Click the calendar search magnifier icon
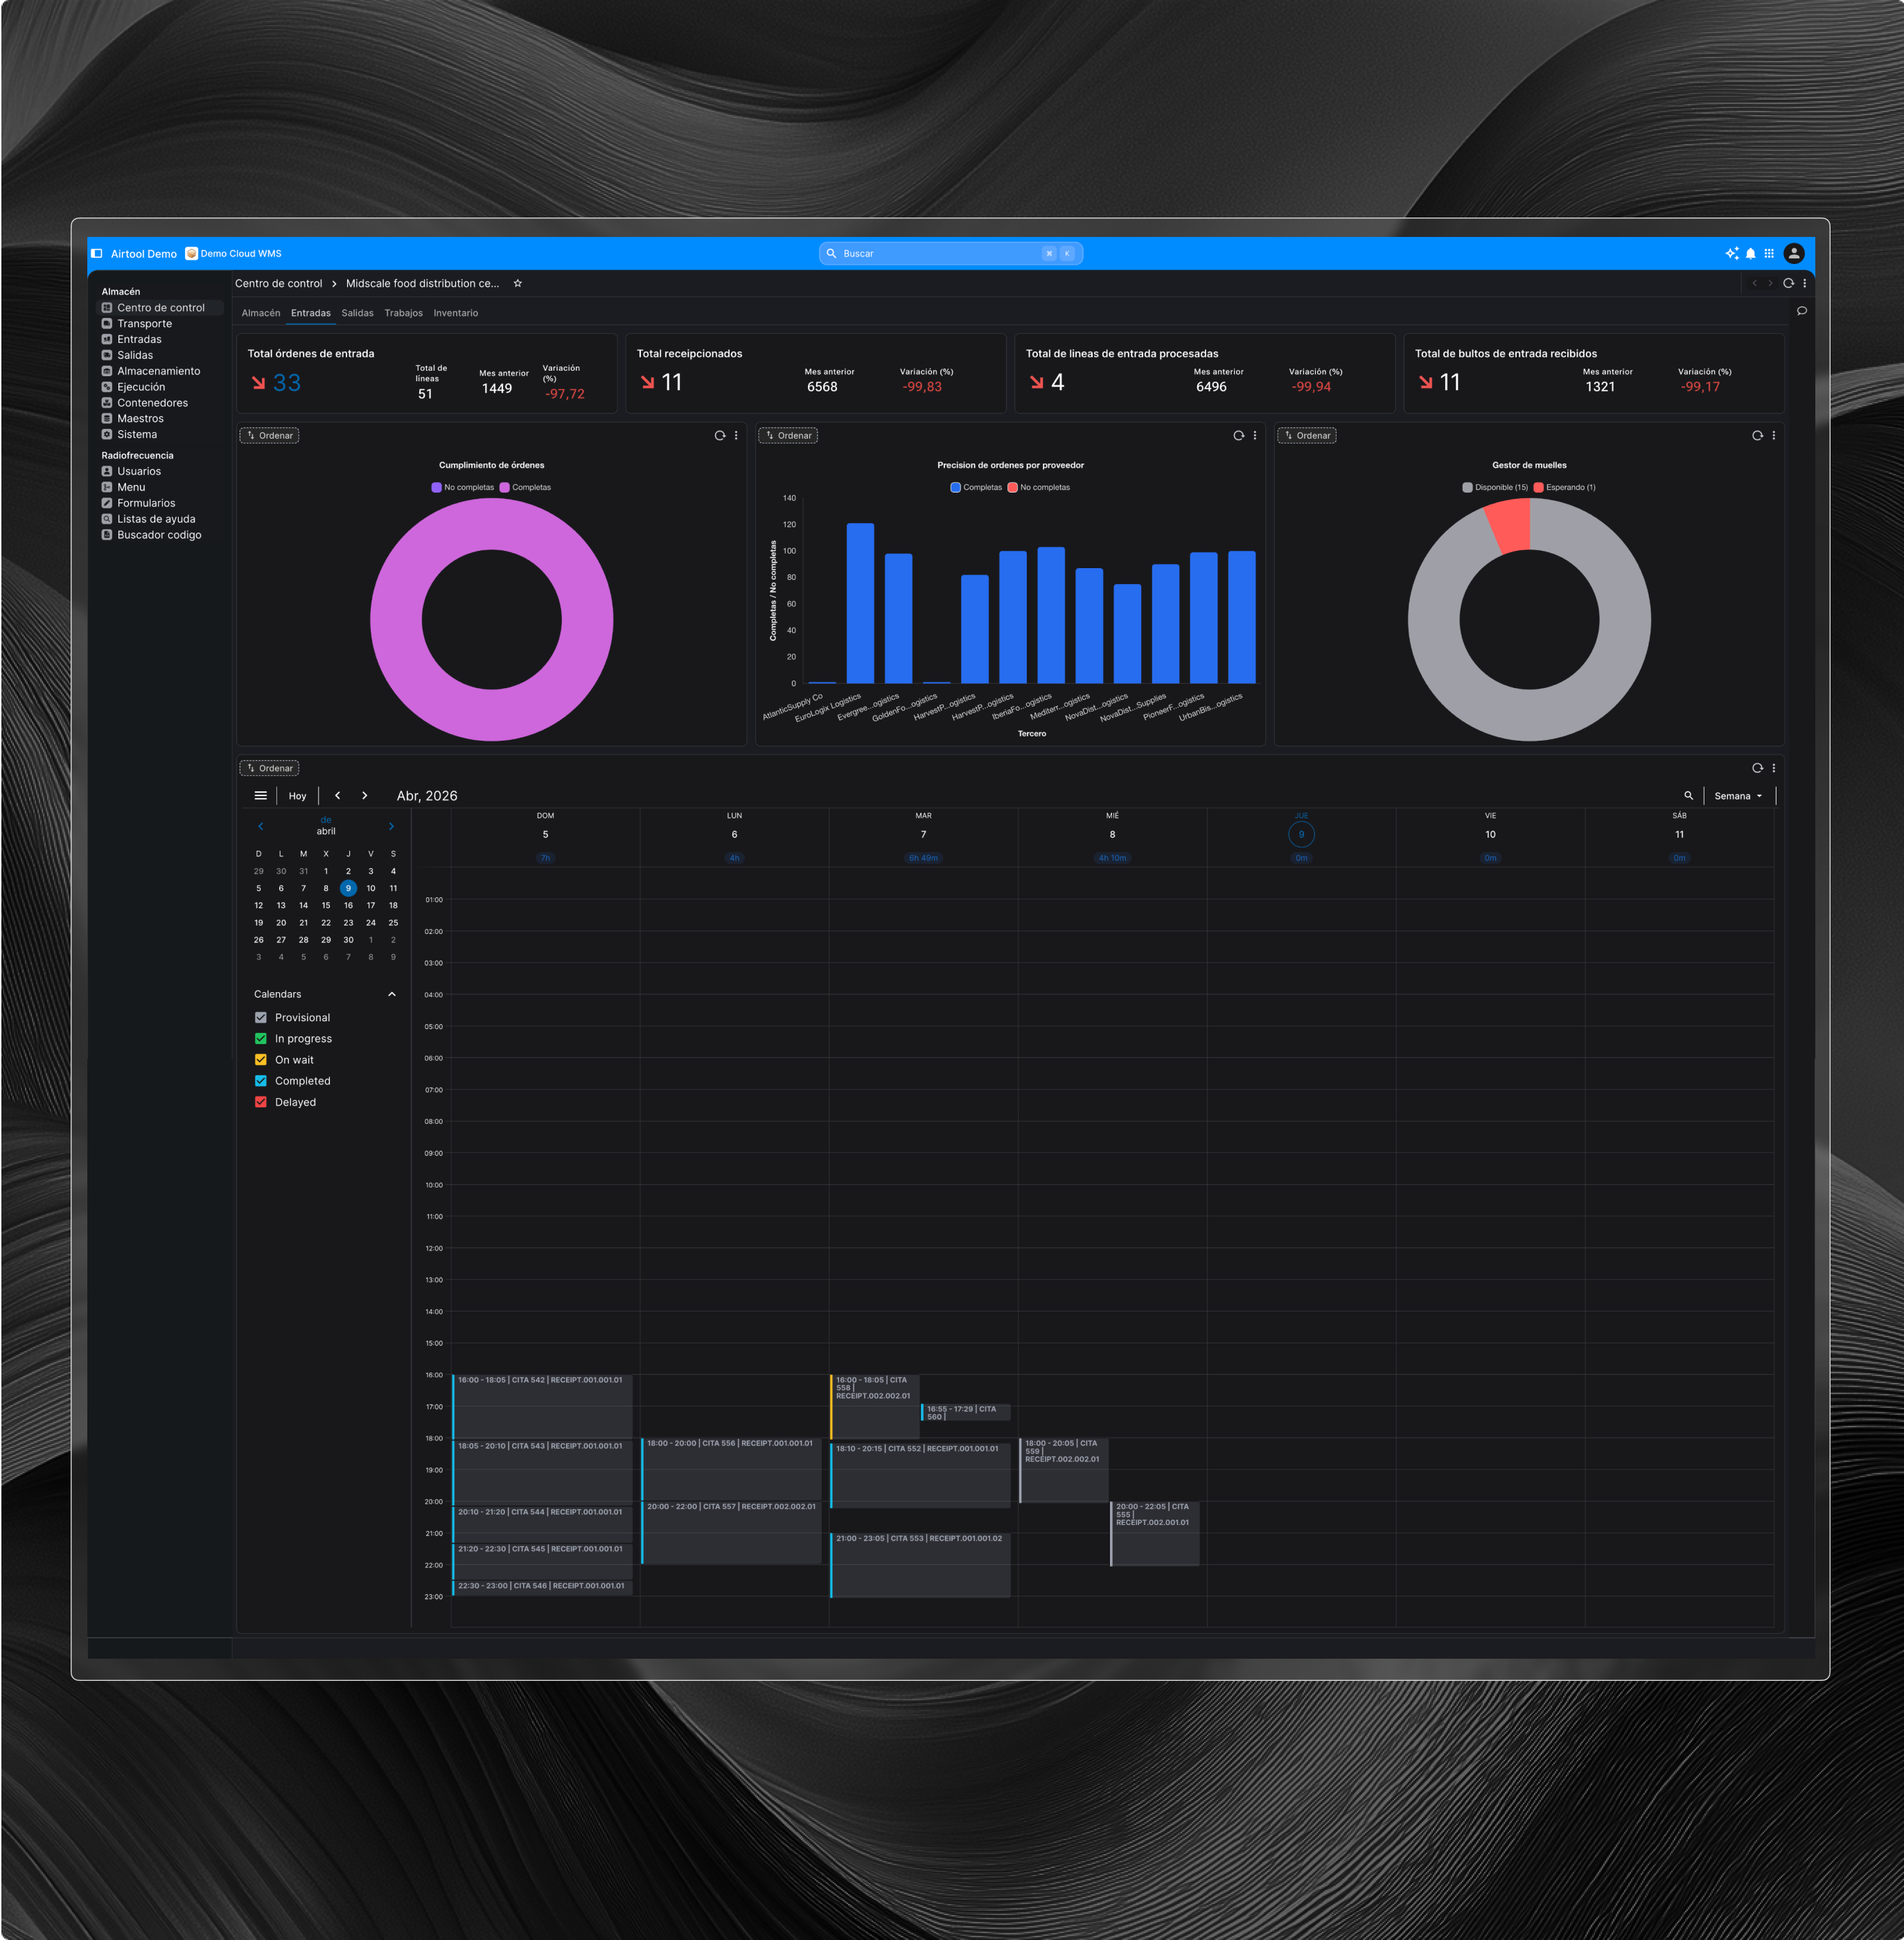 (1688, 796)
